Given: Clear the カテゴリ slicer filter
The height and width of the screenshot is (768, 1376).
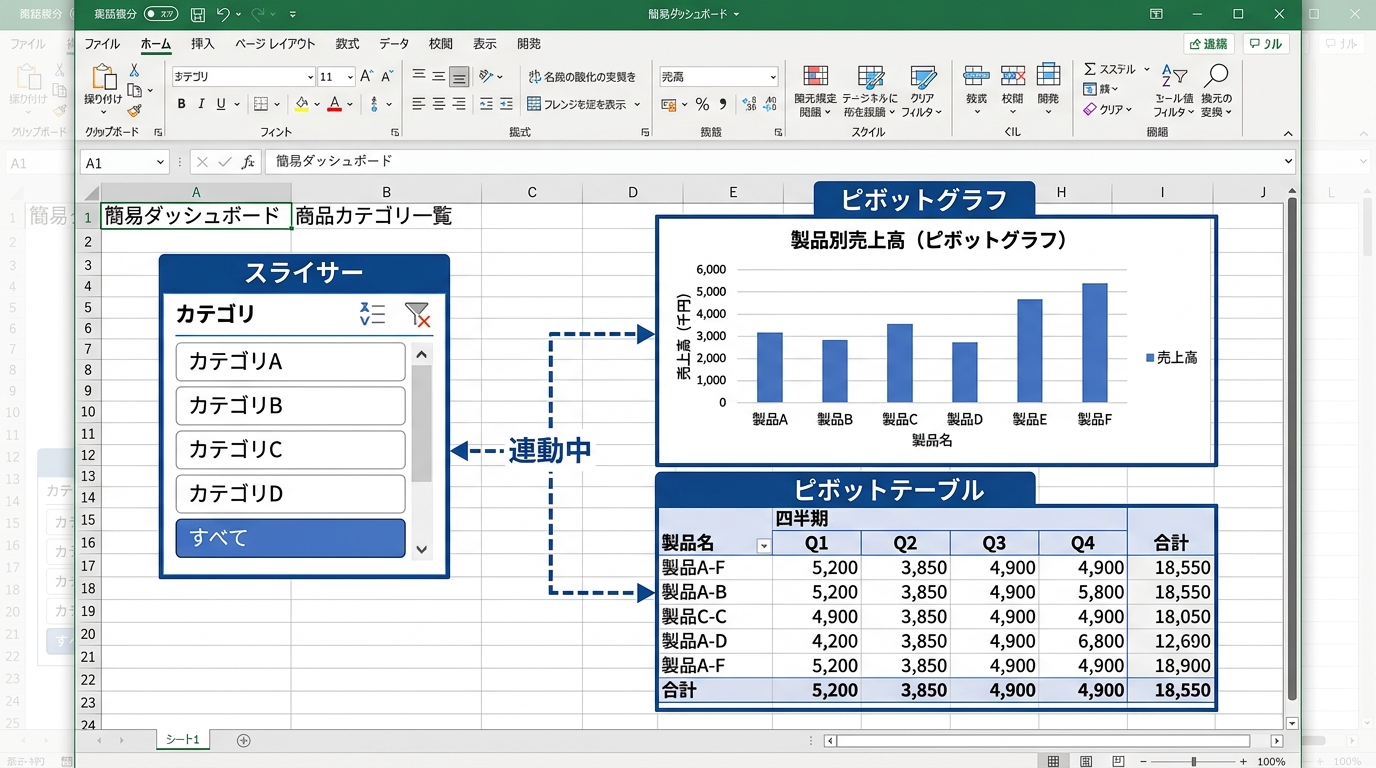Looking at the screenshot, I should tap(417, 314).
